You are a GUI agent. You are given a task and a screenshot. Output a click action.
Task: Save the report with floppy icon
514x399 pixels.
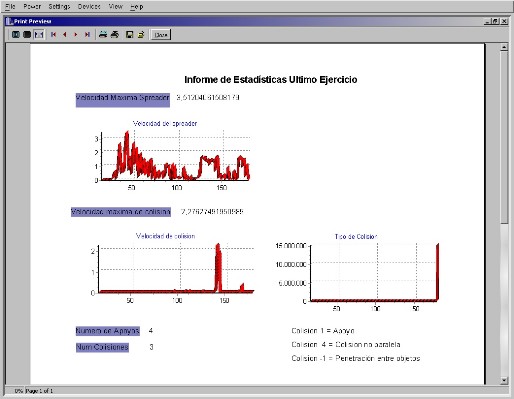[129, 34]
